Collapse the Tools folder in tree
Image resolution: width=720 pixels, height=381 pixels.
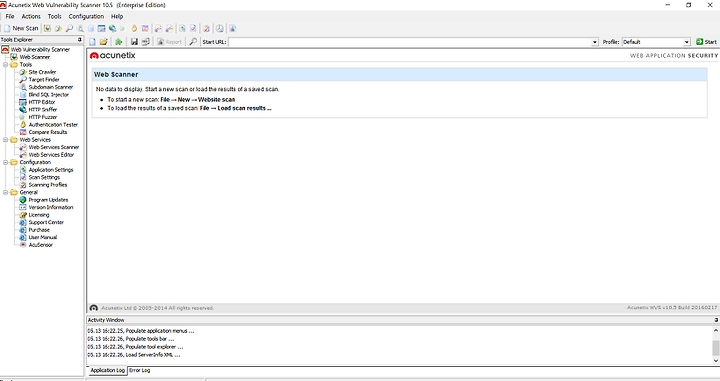click(x=6, y=65)
